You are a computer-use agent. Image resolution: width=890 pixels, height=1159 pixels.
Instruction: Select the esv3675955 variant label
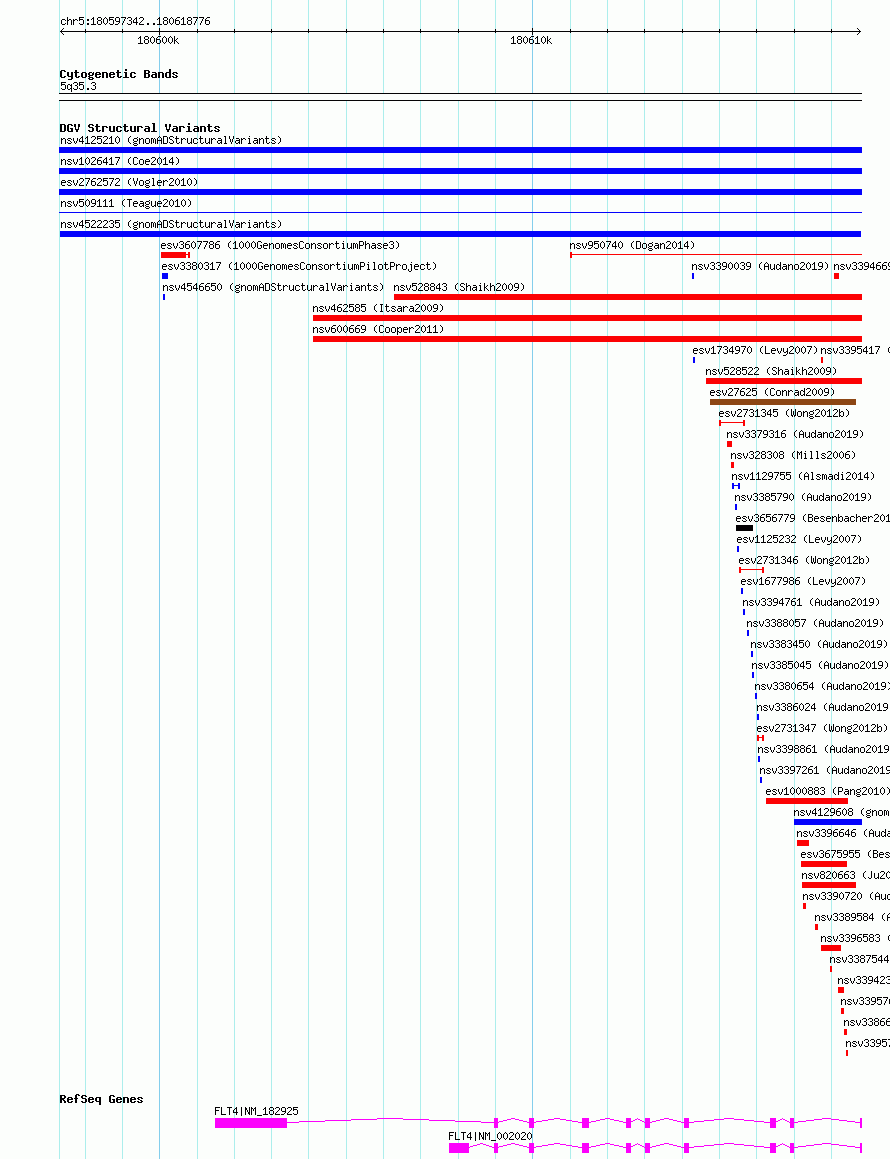845,854
